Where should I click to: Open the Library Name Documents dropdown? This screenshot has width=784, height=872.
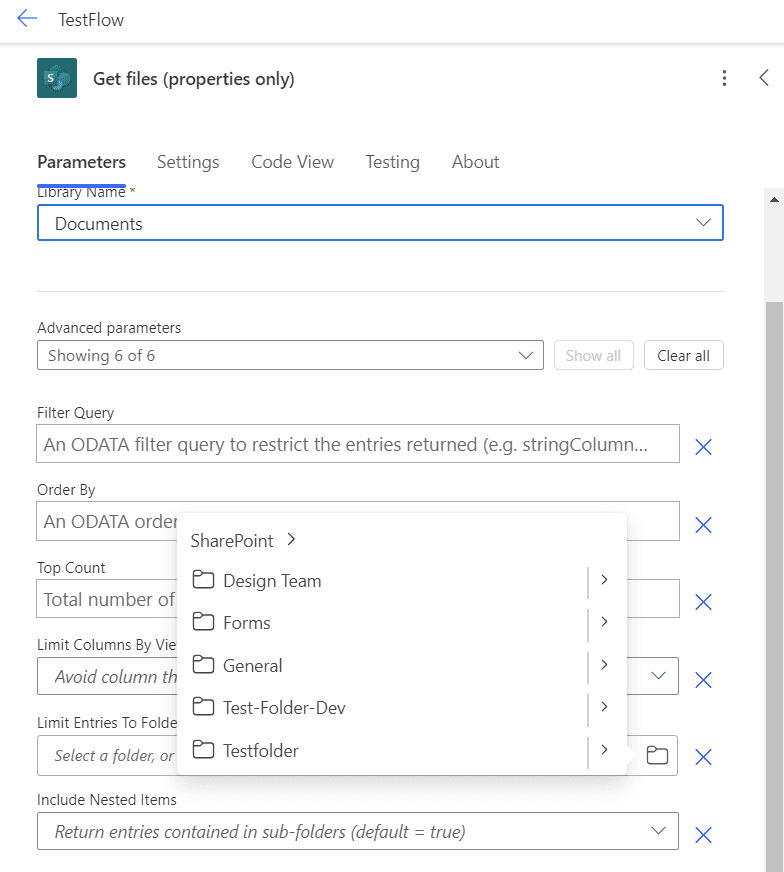point(380,223)
